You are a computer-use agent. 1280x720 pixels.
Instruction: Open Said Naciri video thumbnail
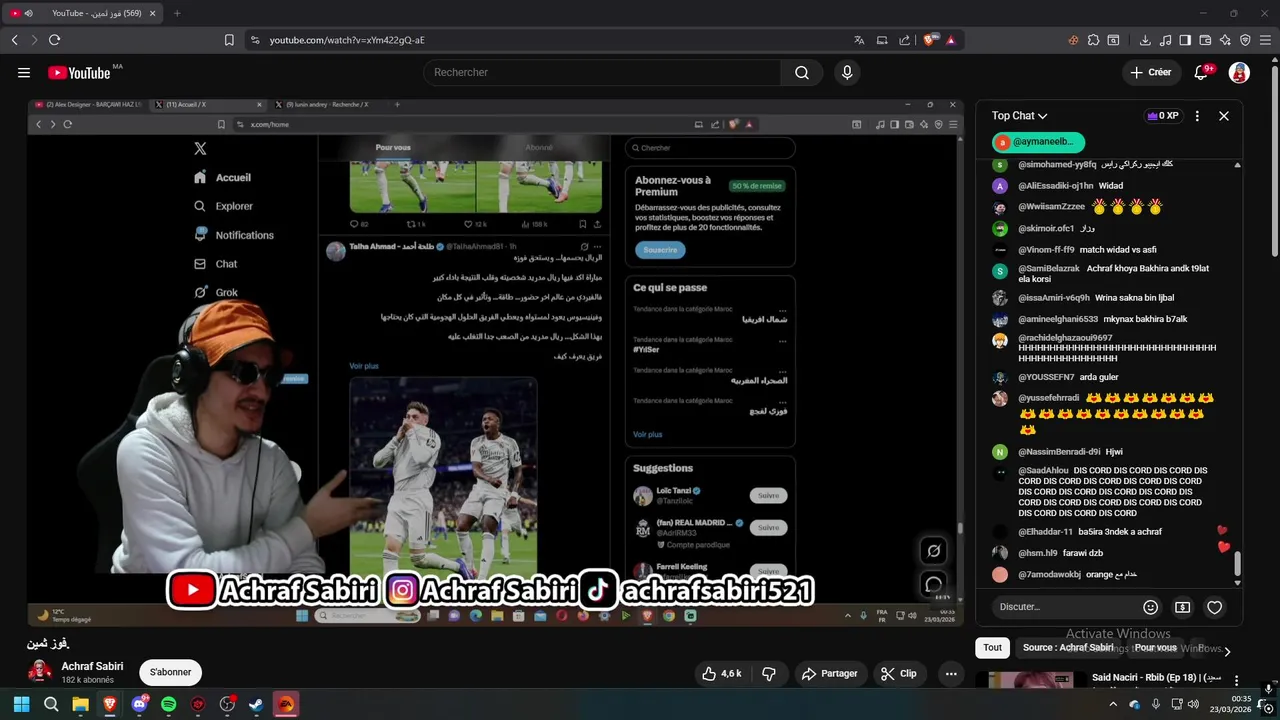coord(1031,680)
